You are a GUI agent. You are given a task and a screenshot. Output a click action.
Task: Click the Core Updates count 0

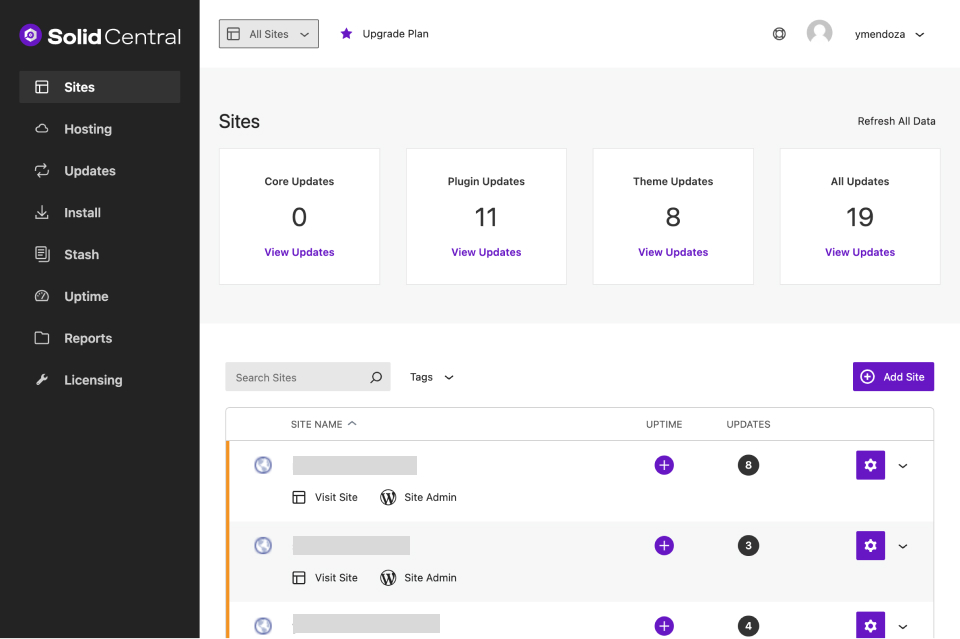(299, 217)
